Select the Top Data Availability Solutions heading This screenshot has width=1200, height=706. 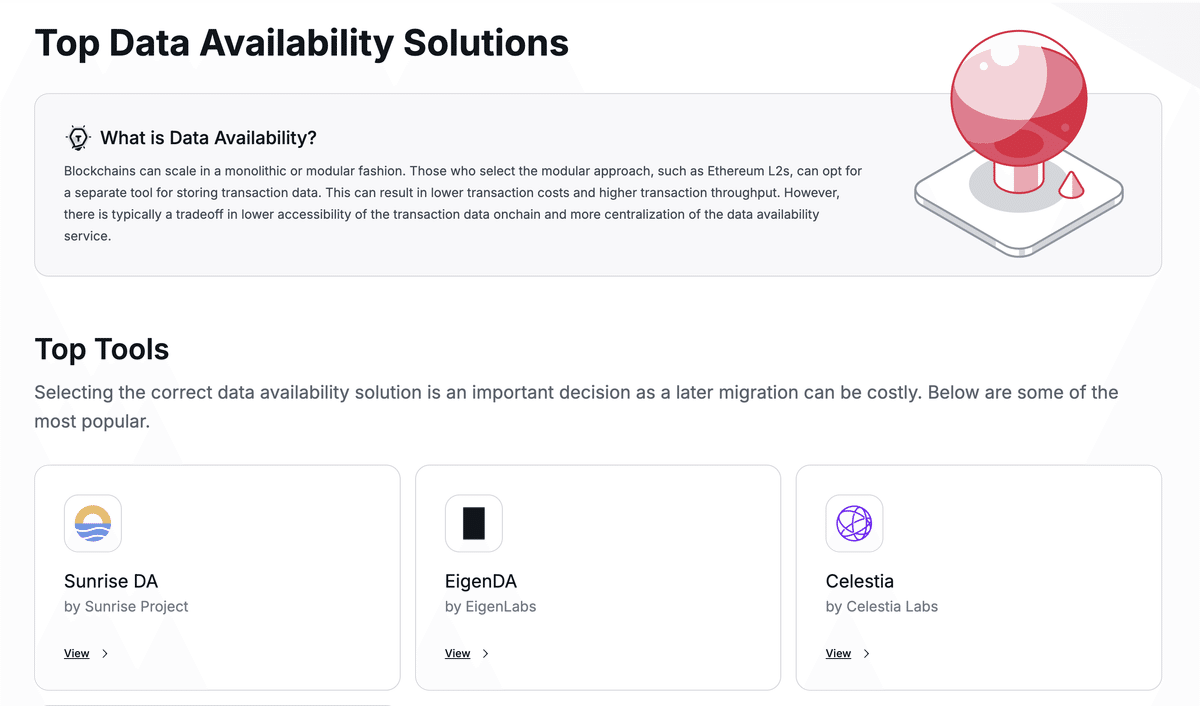pos(301,42)
